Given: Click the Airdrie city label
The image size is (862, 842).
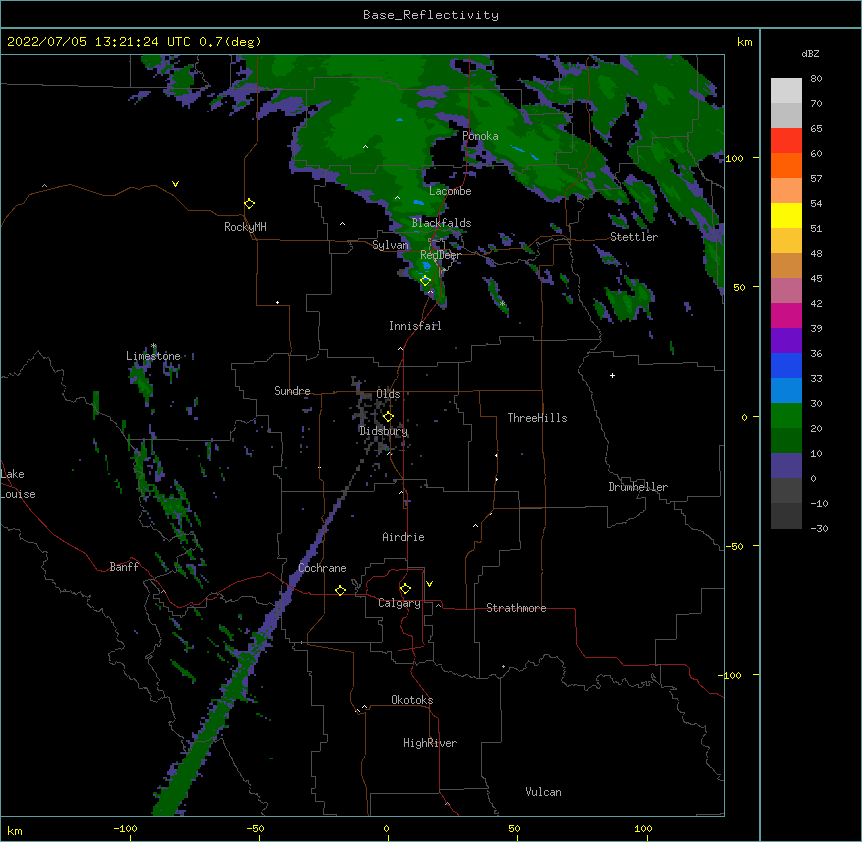Looking at the screenshot, I should (404, 537).
